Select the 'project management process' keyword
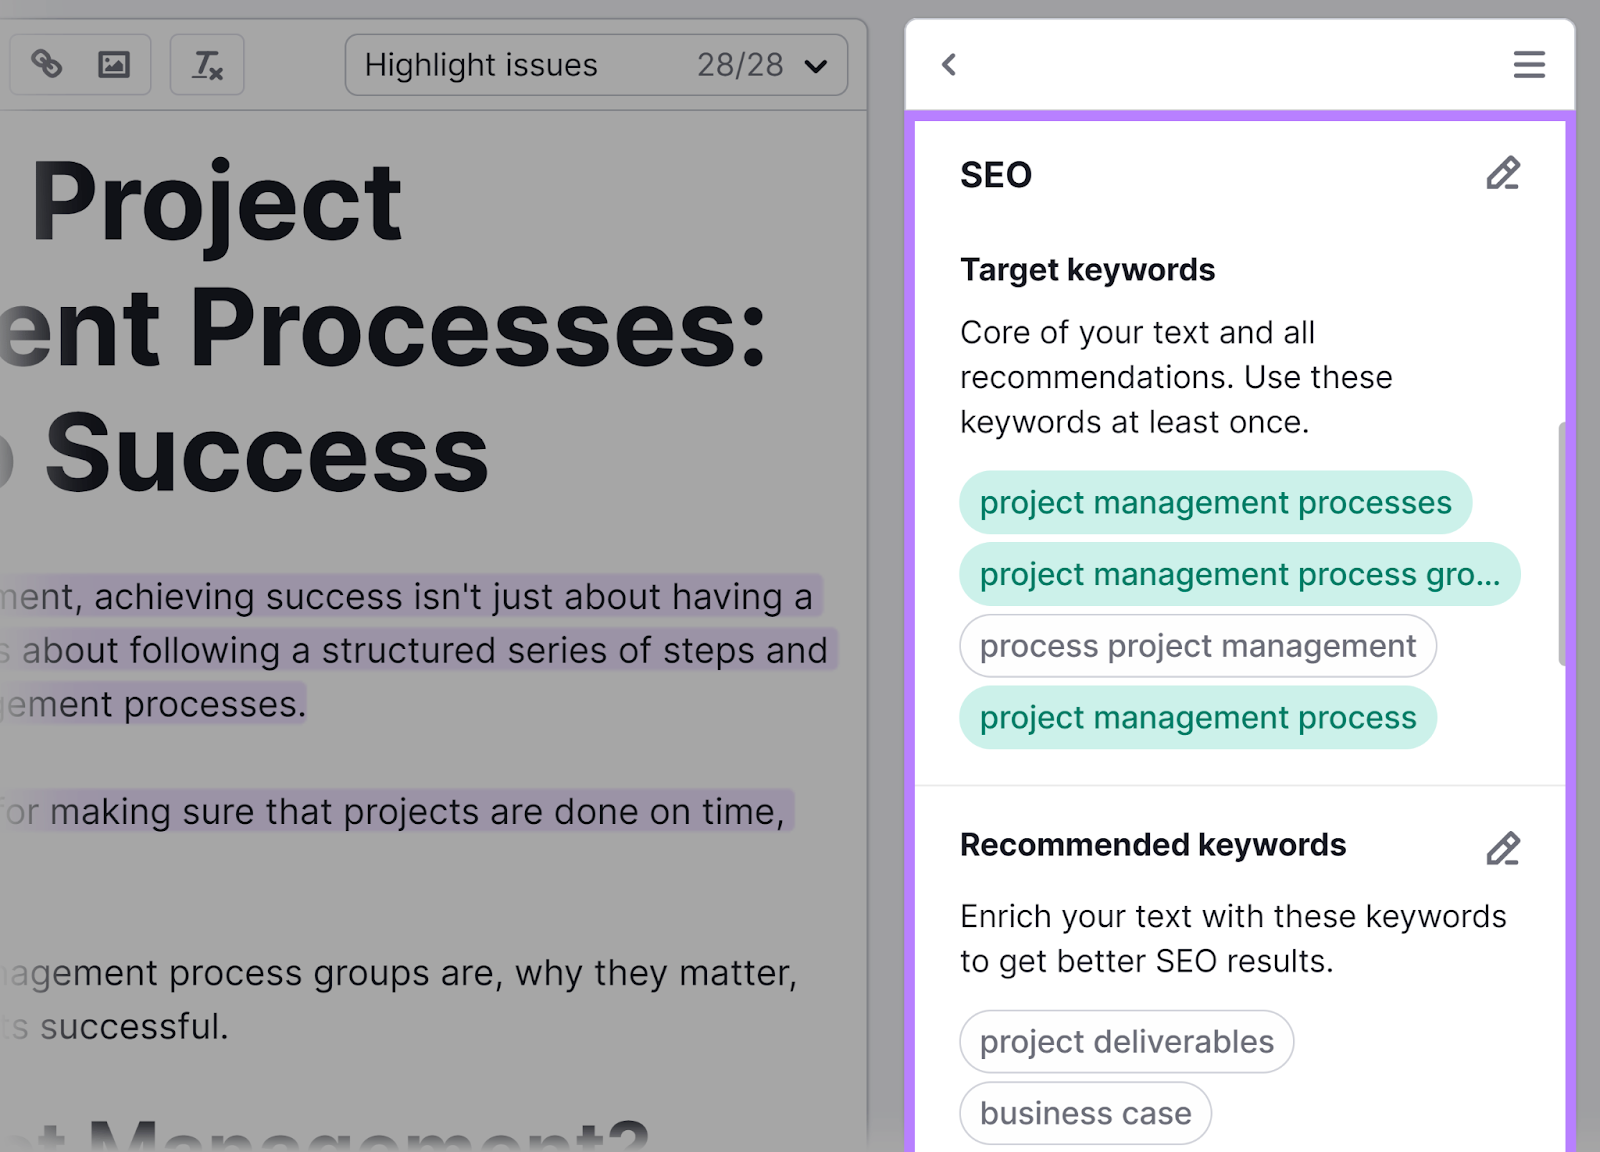The width and height of the screenshot is (1600, 1152). pos(1197,717)
